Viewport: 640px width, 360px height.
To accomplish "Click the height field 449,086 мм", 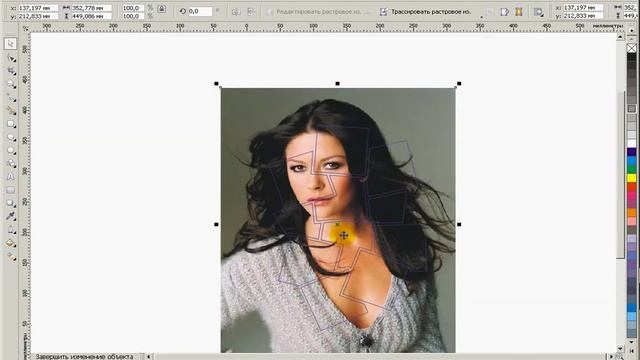I will pyautogui.click(x=92, y=16).
